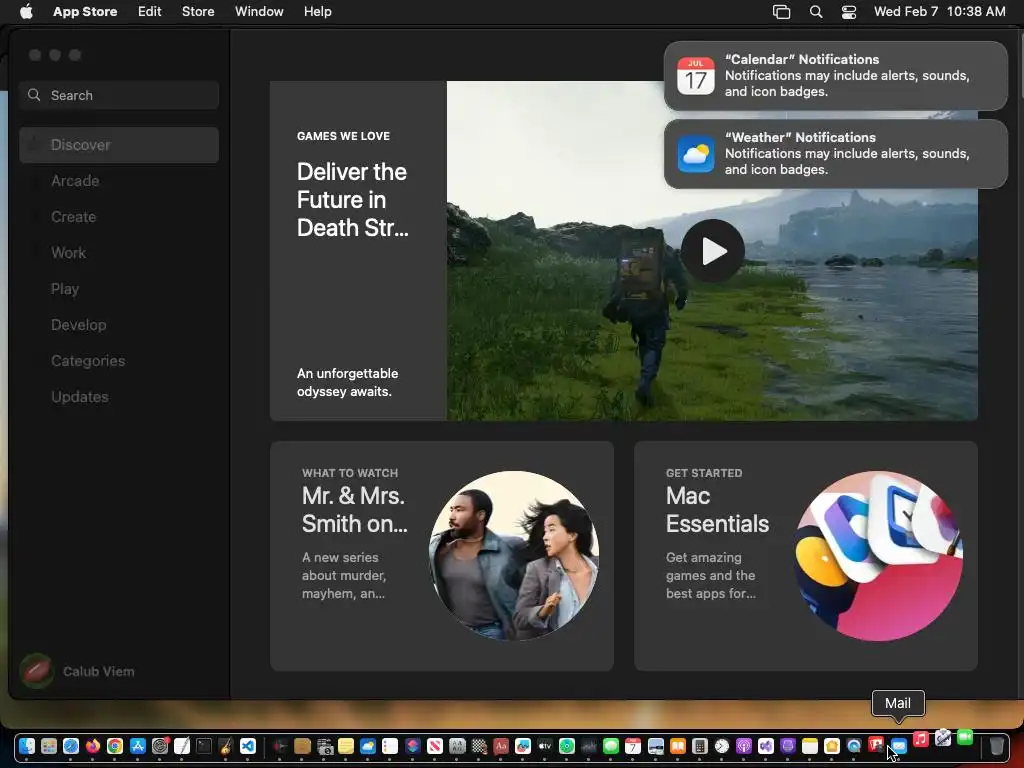Open Font Book from the Dock
This screenshot has width=1024, height=768.
[456, 746]
